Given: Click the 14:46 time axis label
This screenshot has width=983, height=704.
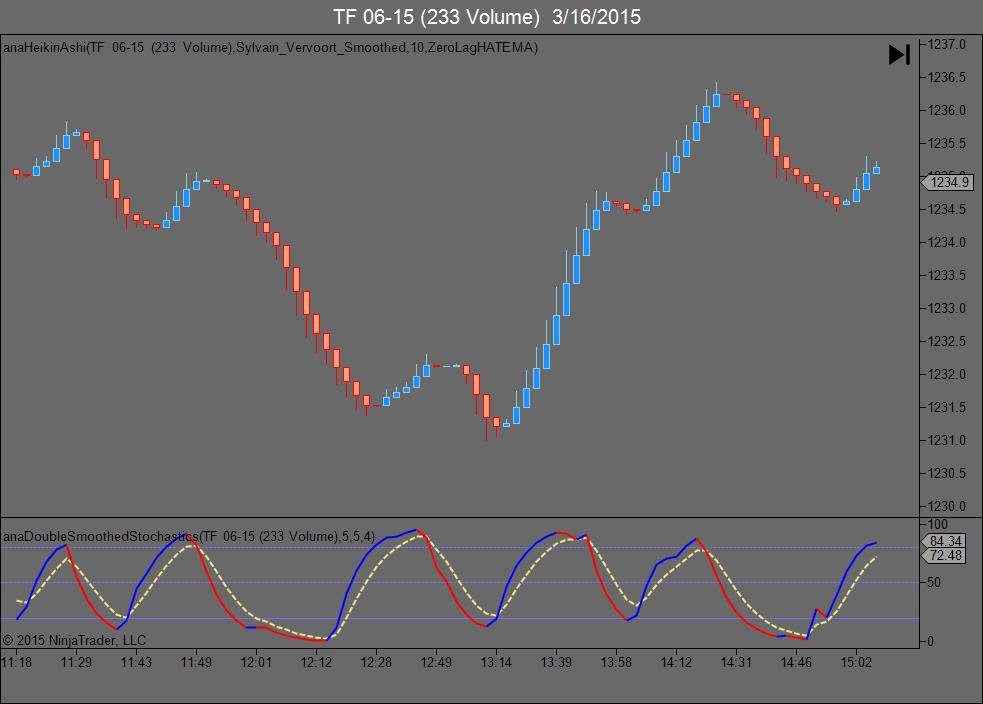Looking at the screenshot, I should pos(796,663).
